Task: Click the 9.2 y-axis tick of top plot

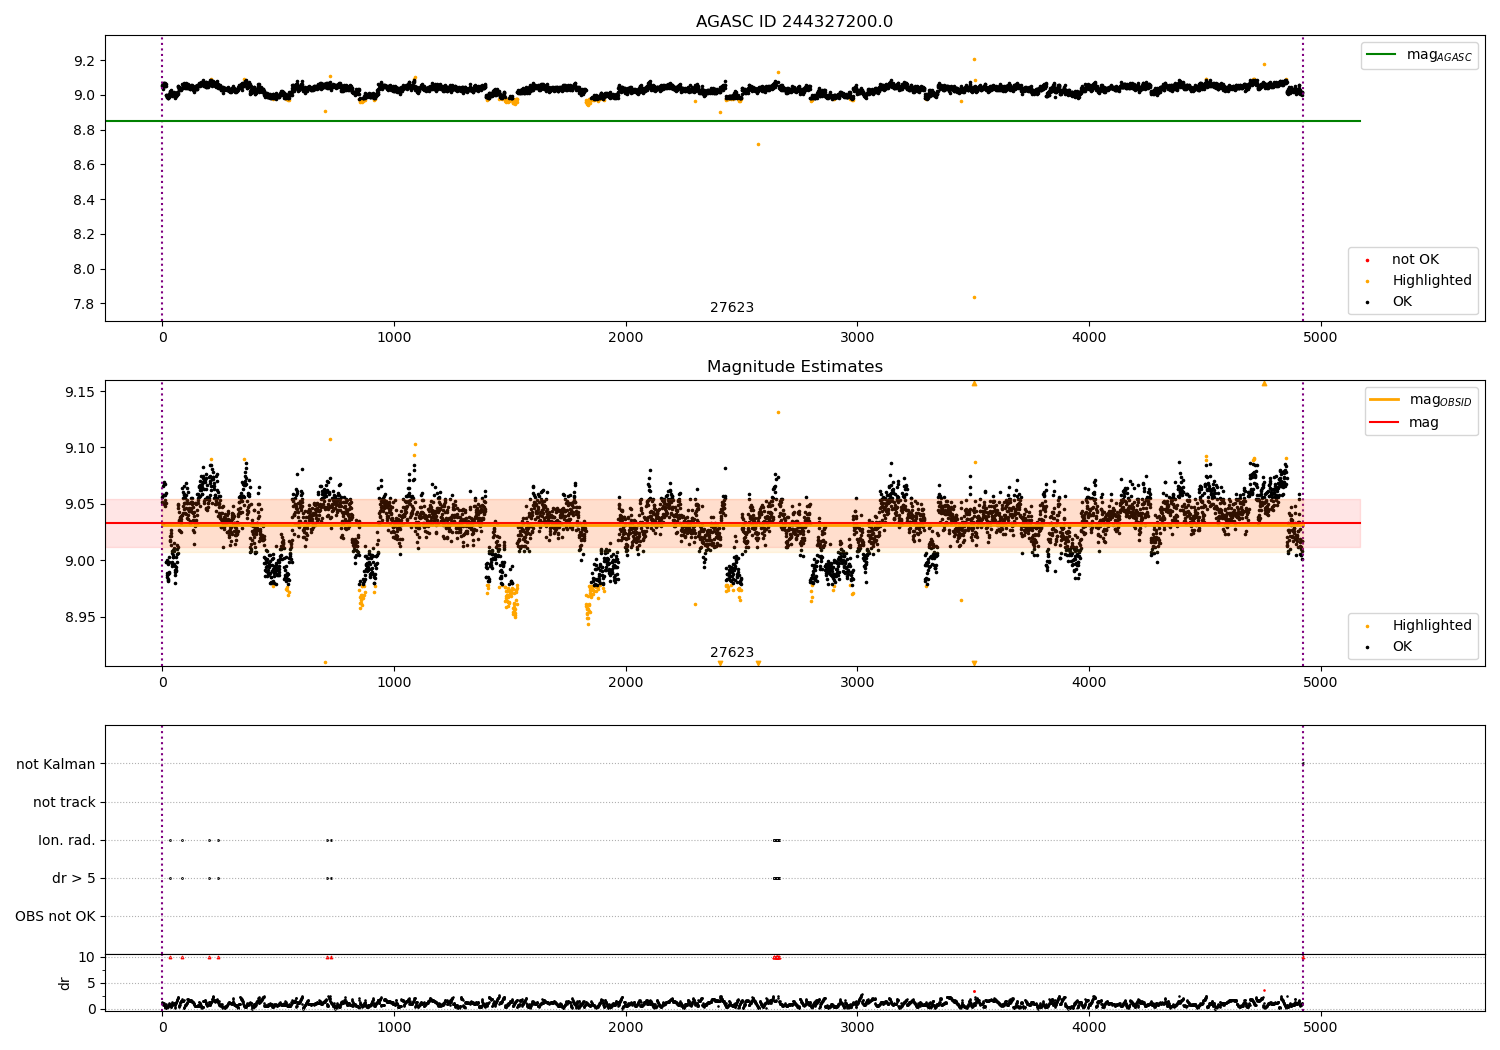Action: tap(84, 61)
